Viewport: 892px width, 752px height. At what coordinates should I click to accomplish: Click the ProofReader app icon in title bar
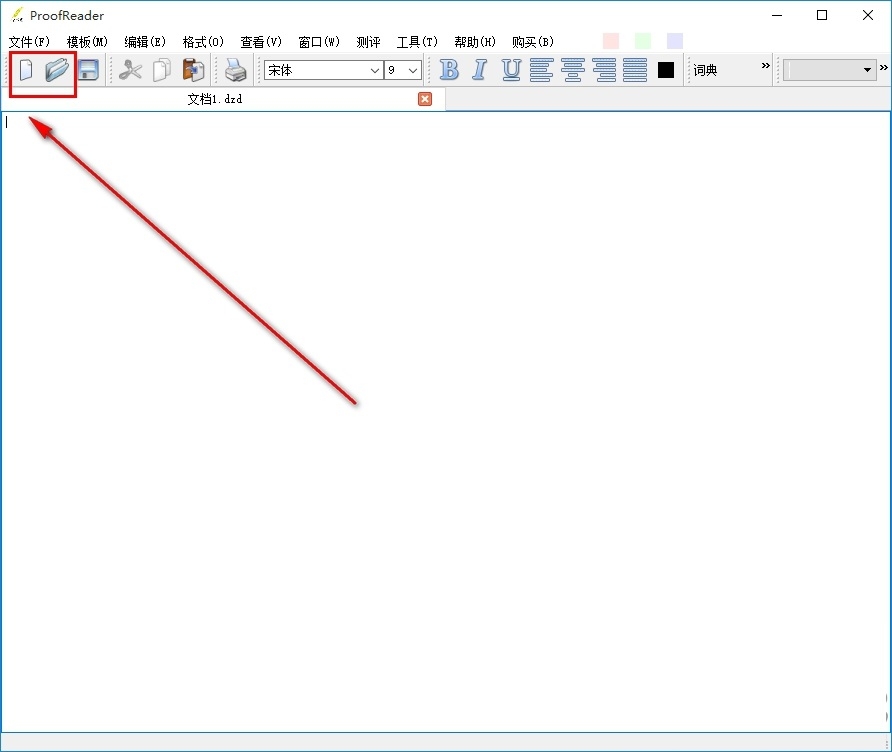click(17, 15)
